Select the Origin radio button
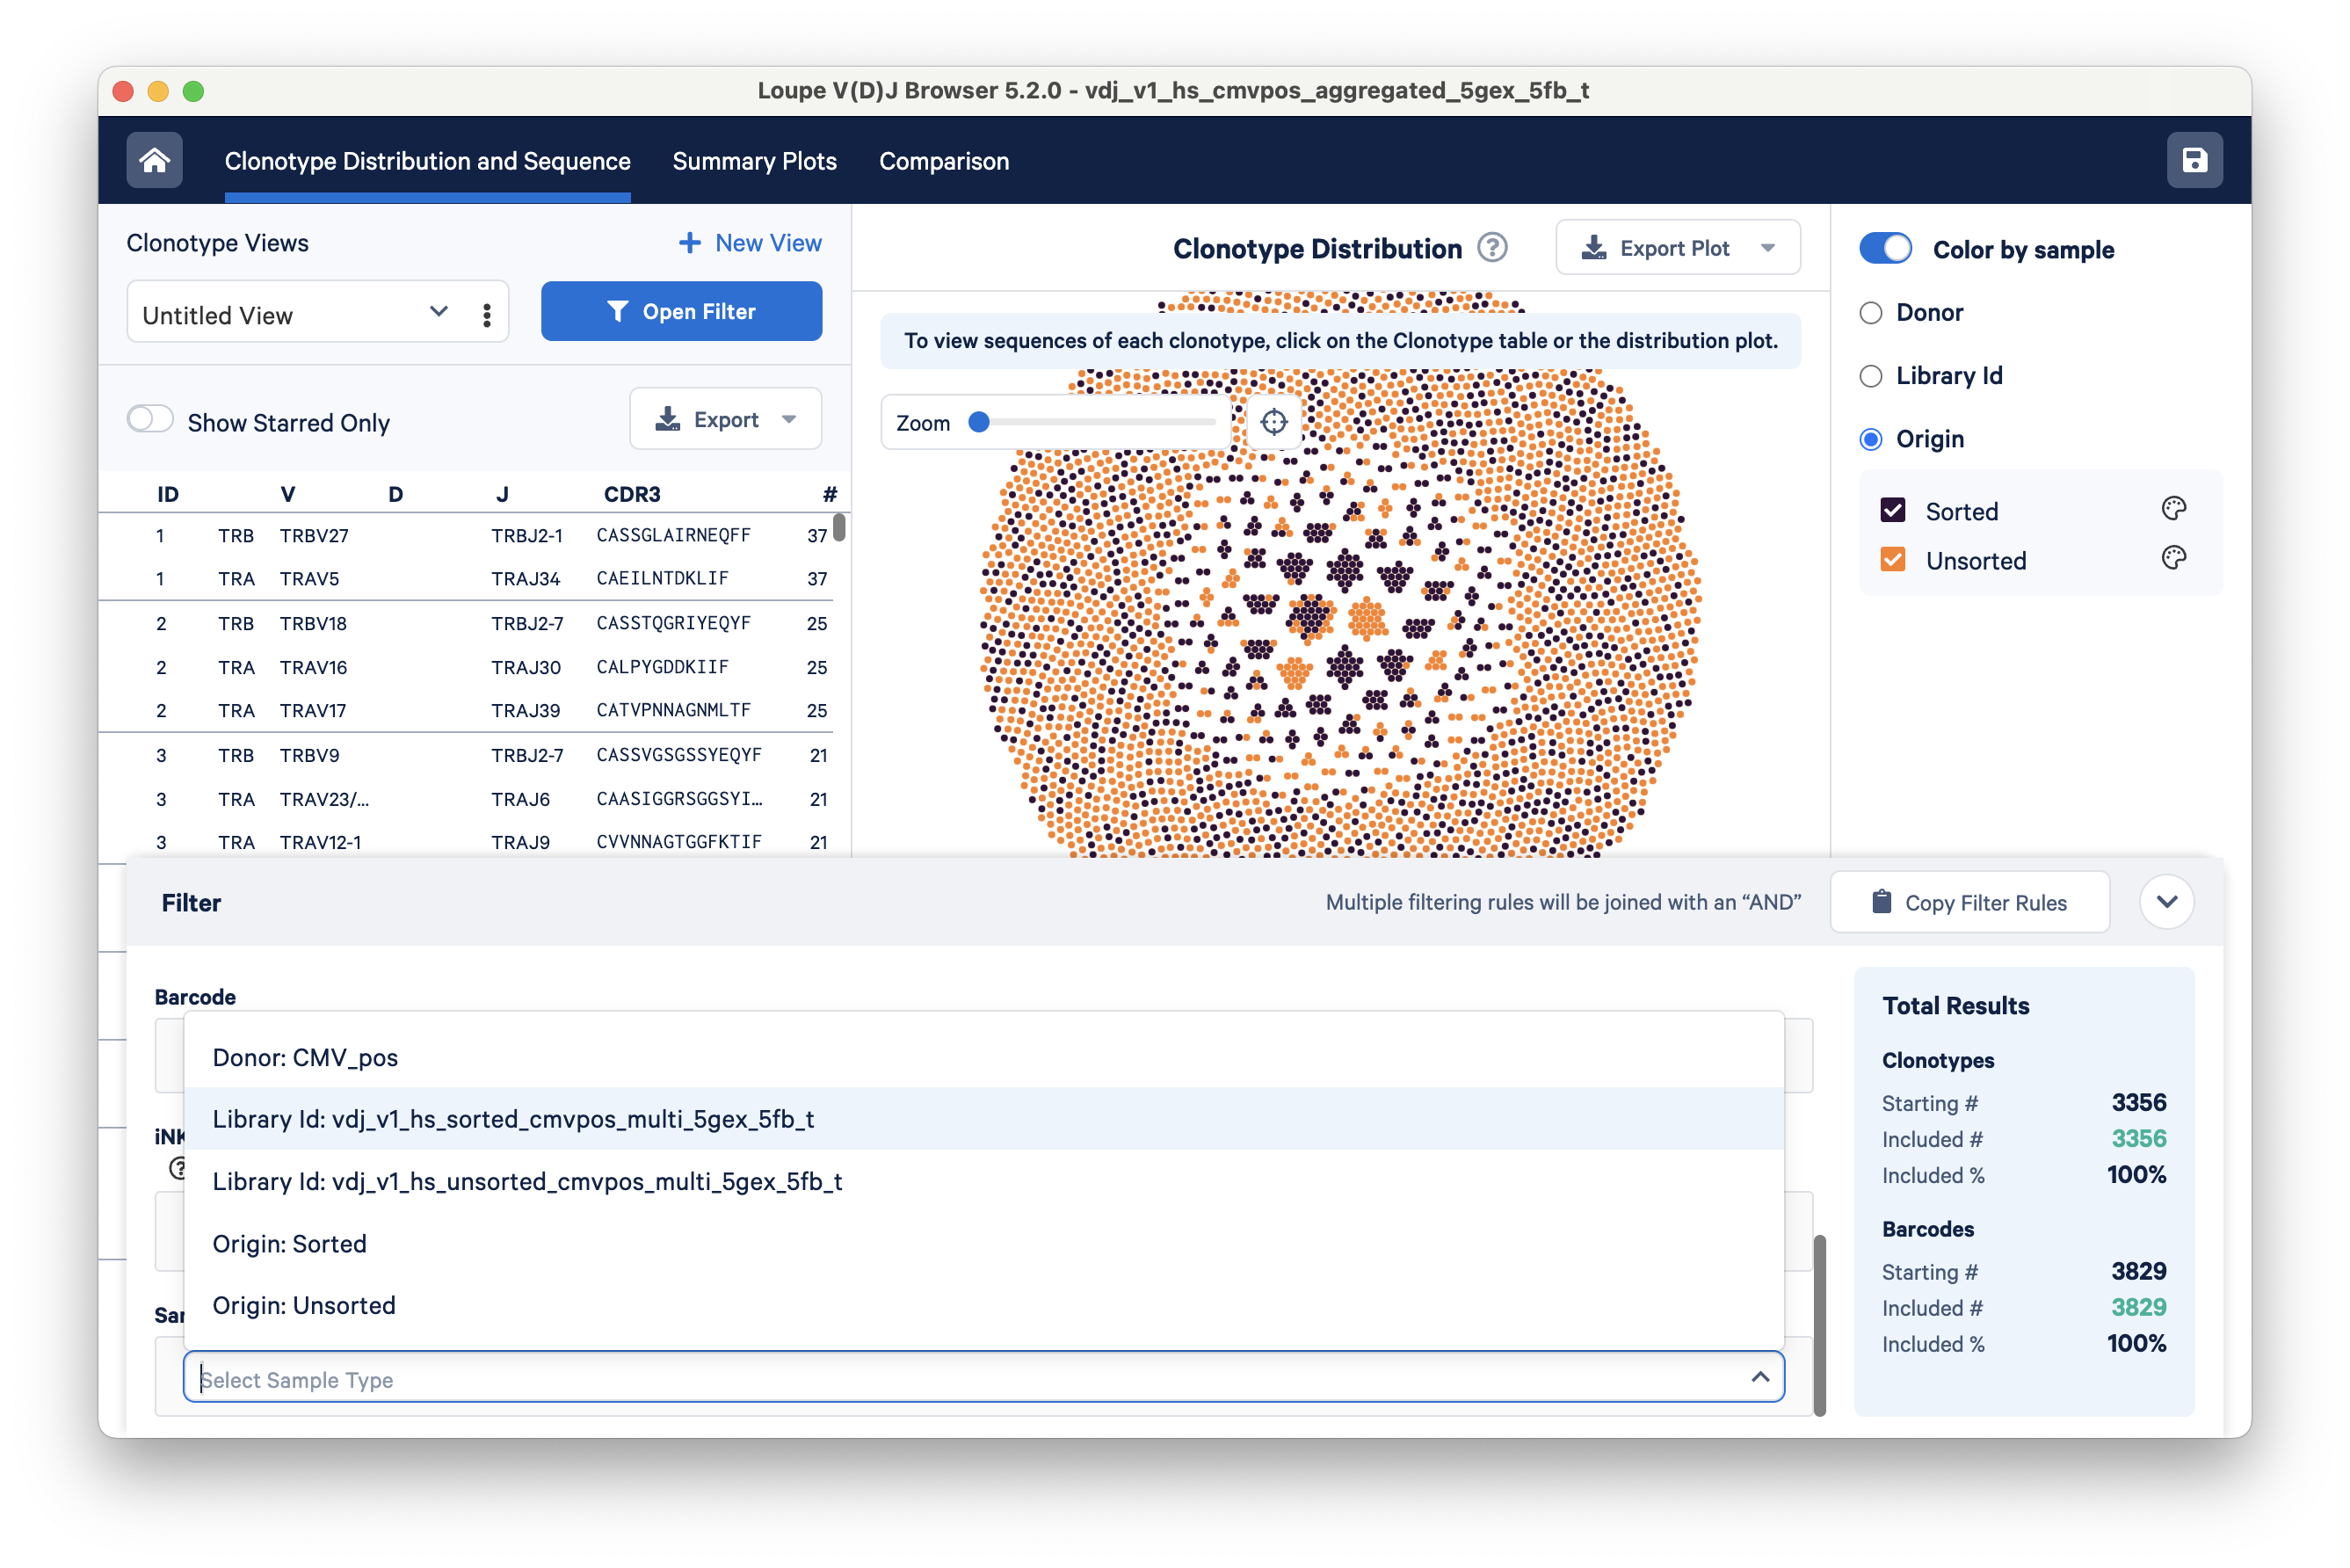This screenshot has width=2350, height=1568. tap(1870, 439)
